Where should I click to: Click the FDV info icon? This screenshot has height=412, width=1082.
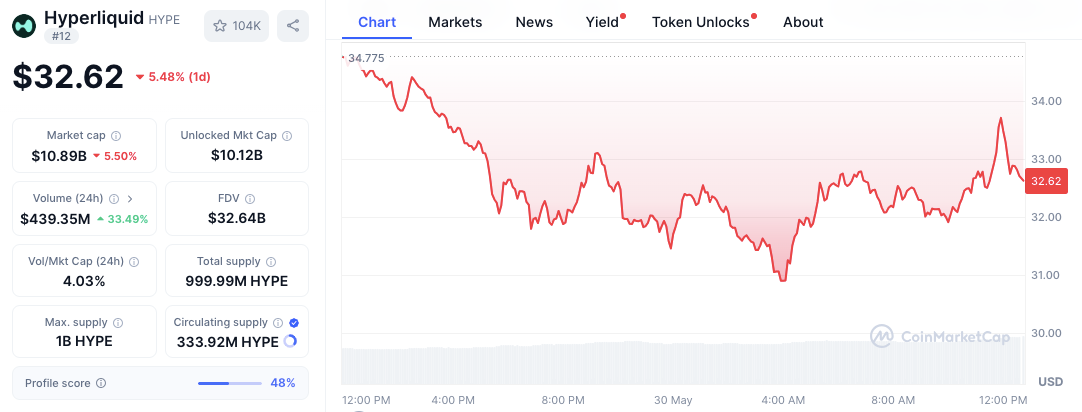click(250, 199)
